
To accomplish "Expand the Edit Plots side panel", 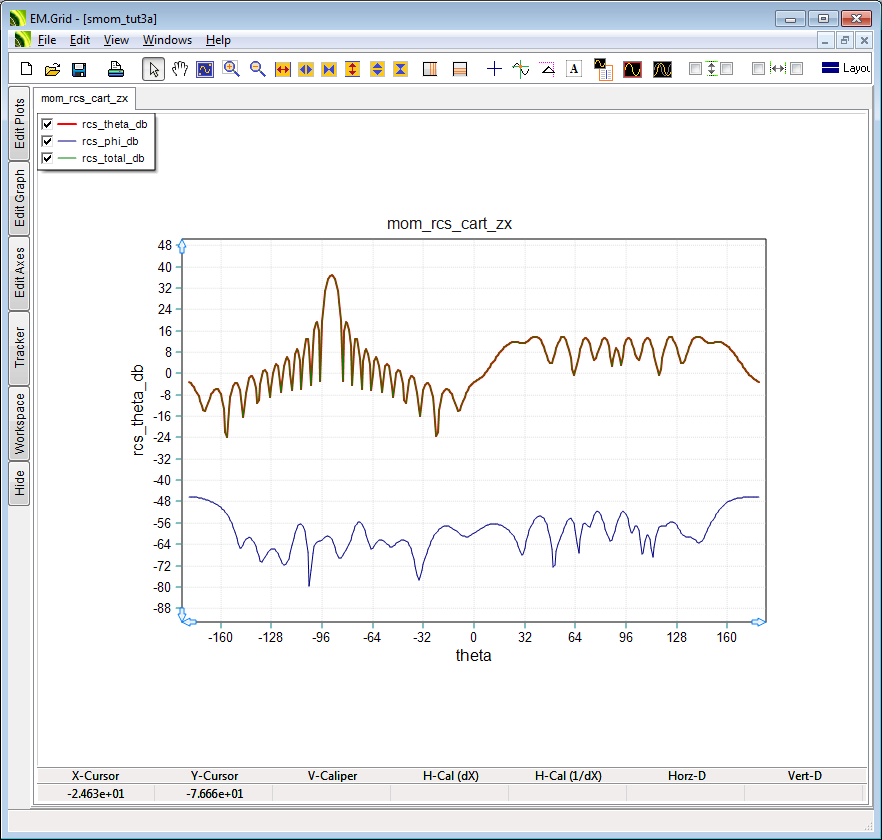I will [19, 124].
